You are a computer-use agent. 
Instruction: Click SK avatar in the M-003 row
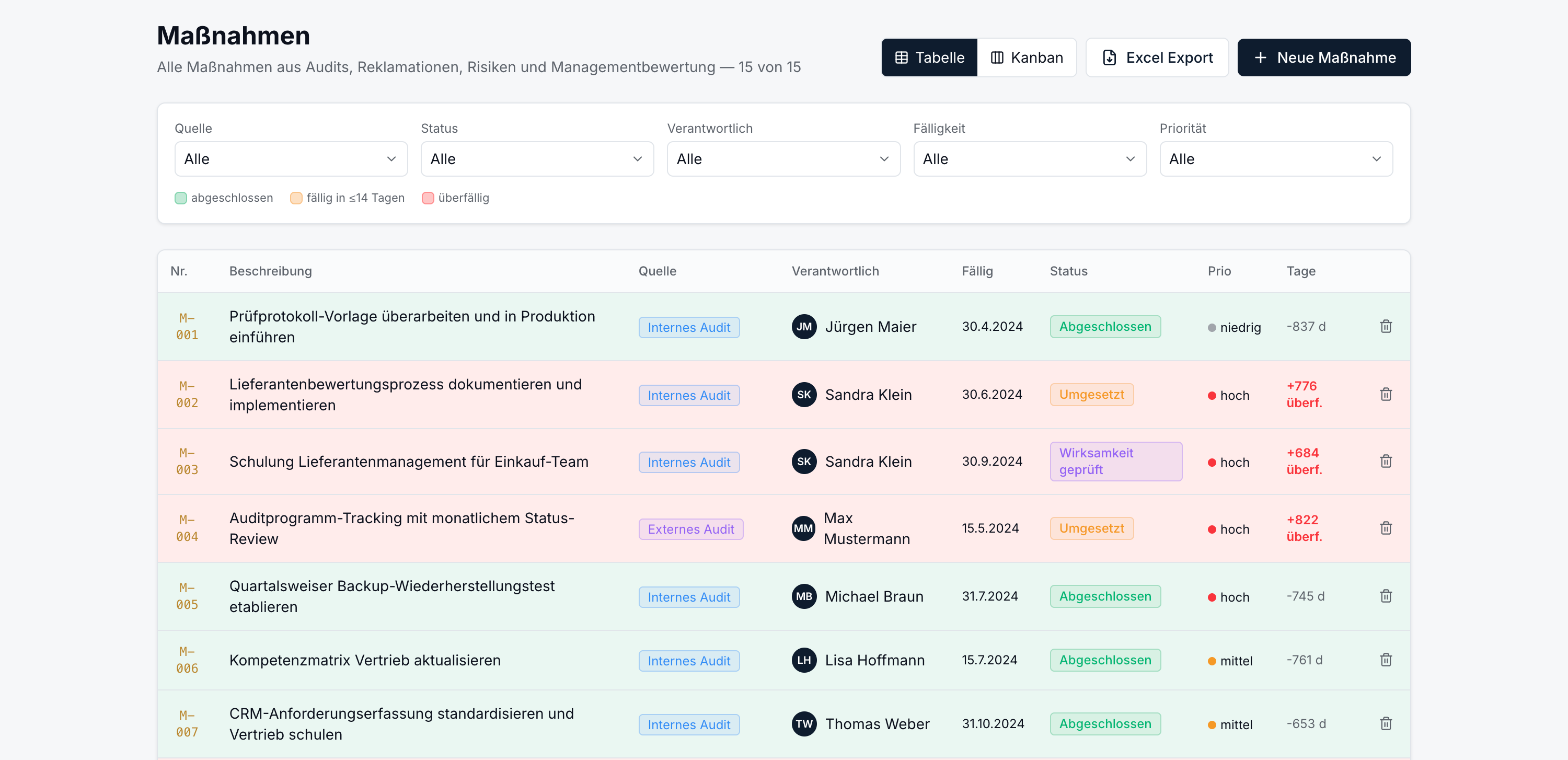click(804, 462)
